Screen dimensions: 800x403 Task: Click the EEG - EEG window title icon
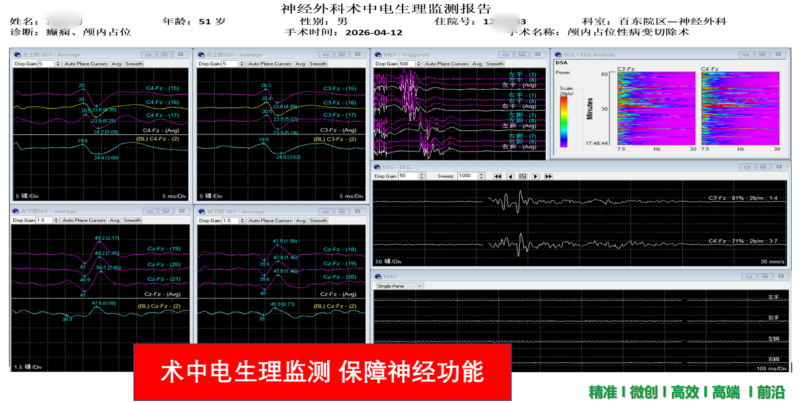click(x=378, y=167)
